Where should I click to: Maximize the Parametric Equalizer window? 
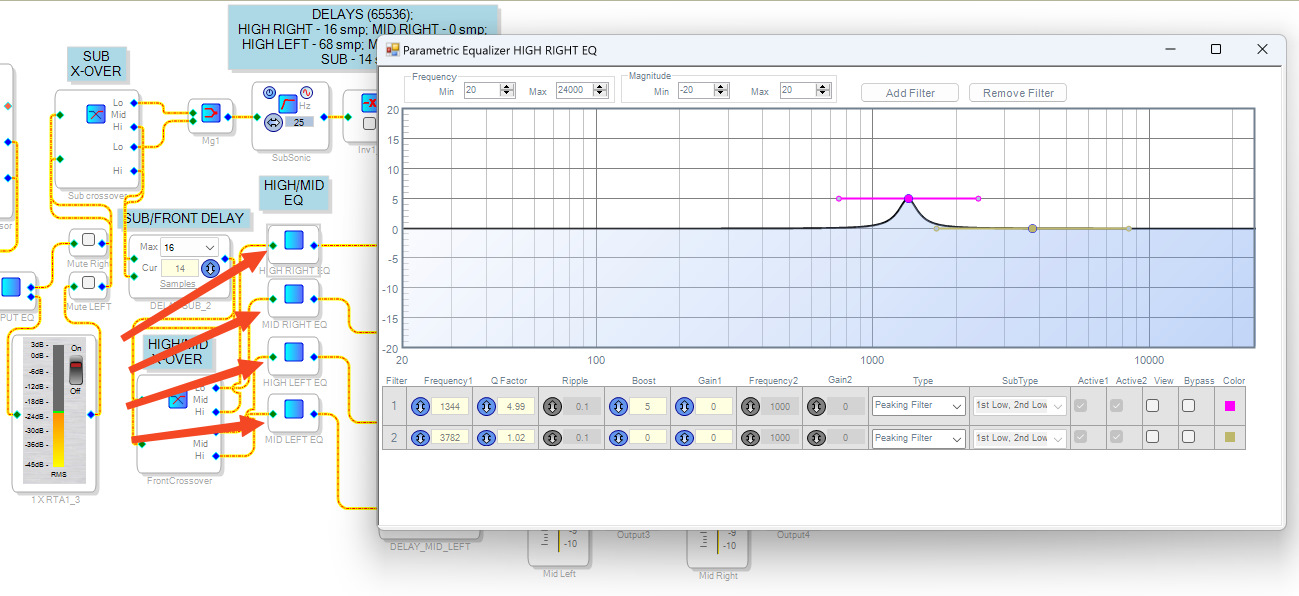click(x=1216, y=49)
